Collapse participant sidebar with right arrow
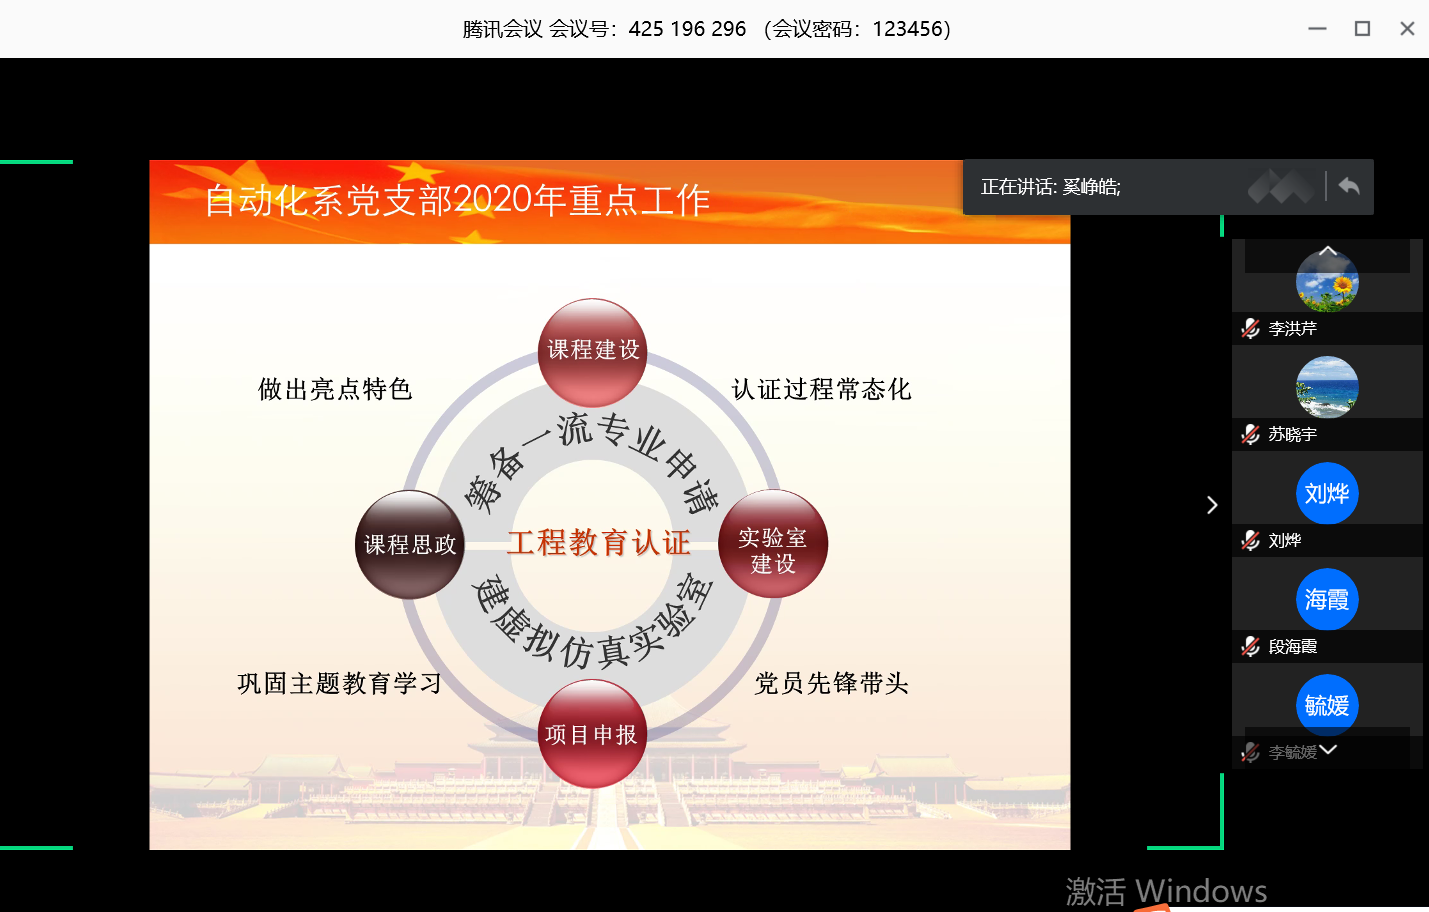Screen dimensions: 1429x912 coord(1212,505)
